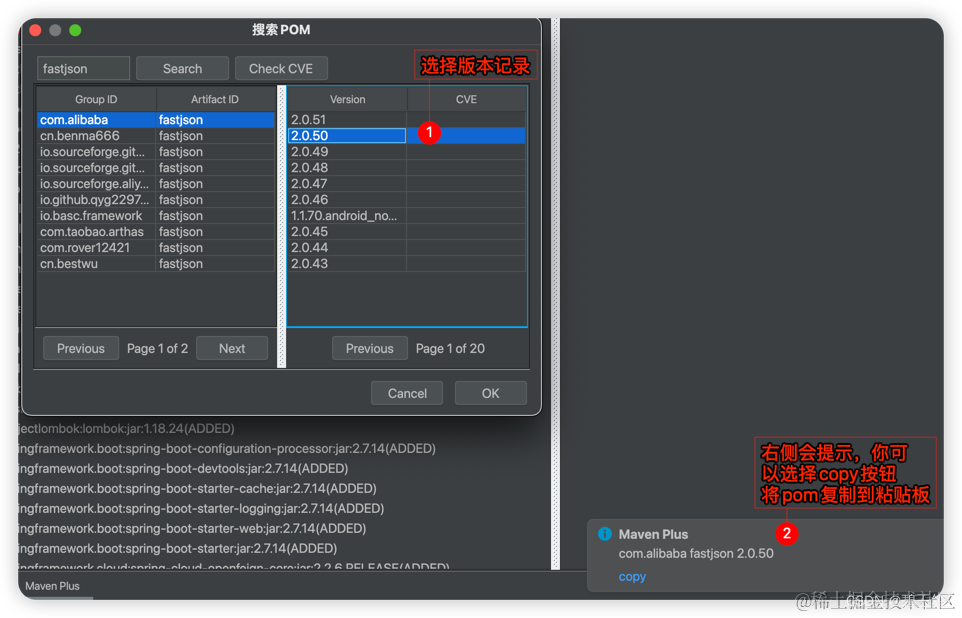Click the CVE column header
The image size is (962, 618).
tap(466, 99)
